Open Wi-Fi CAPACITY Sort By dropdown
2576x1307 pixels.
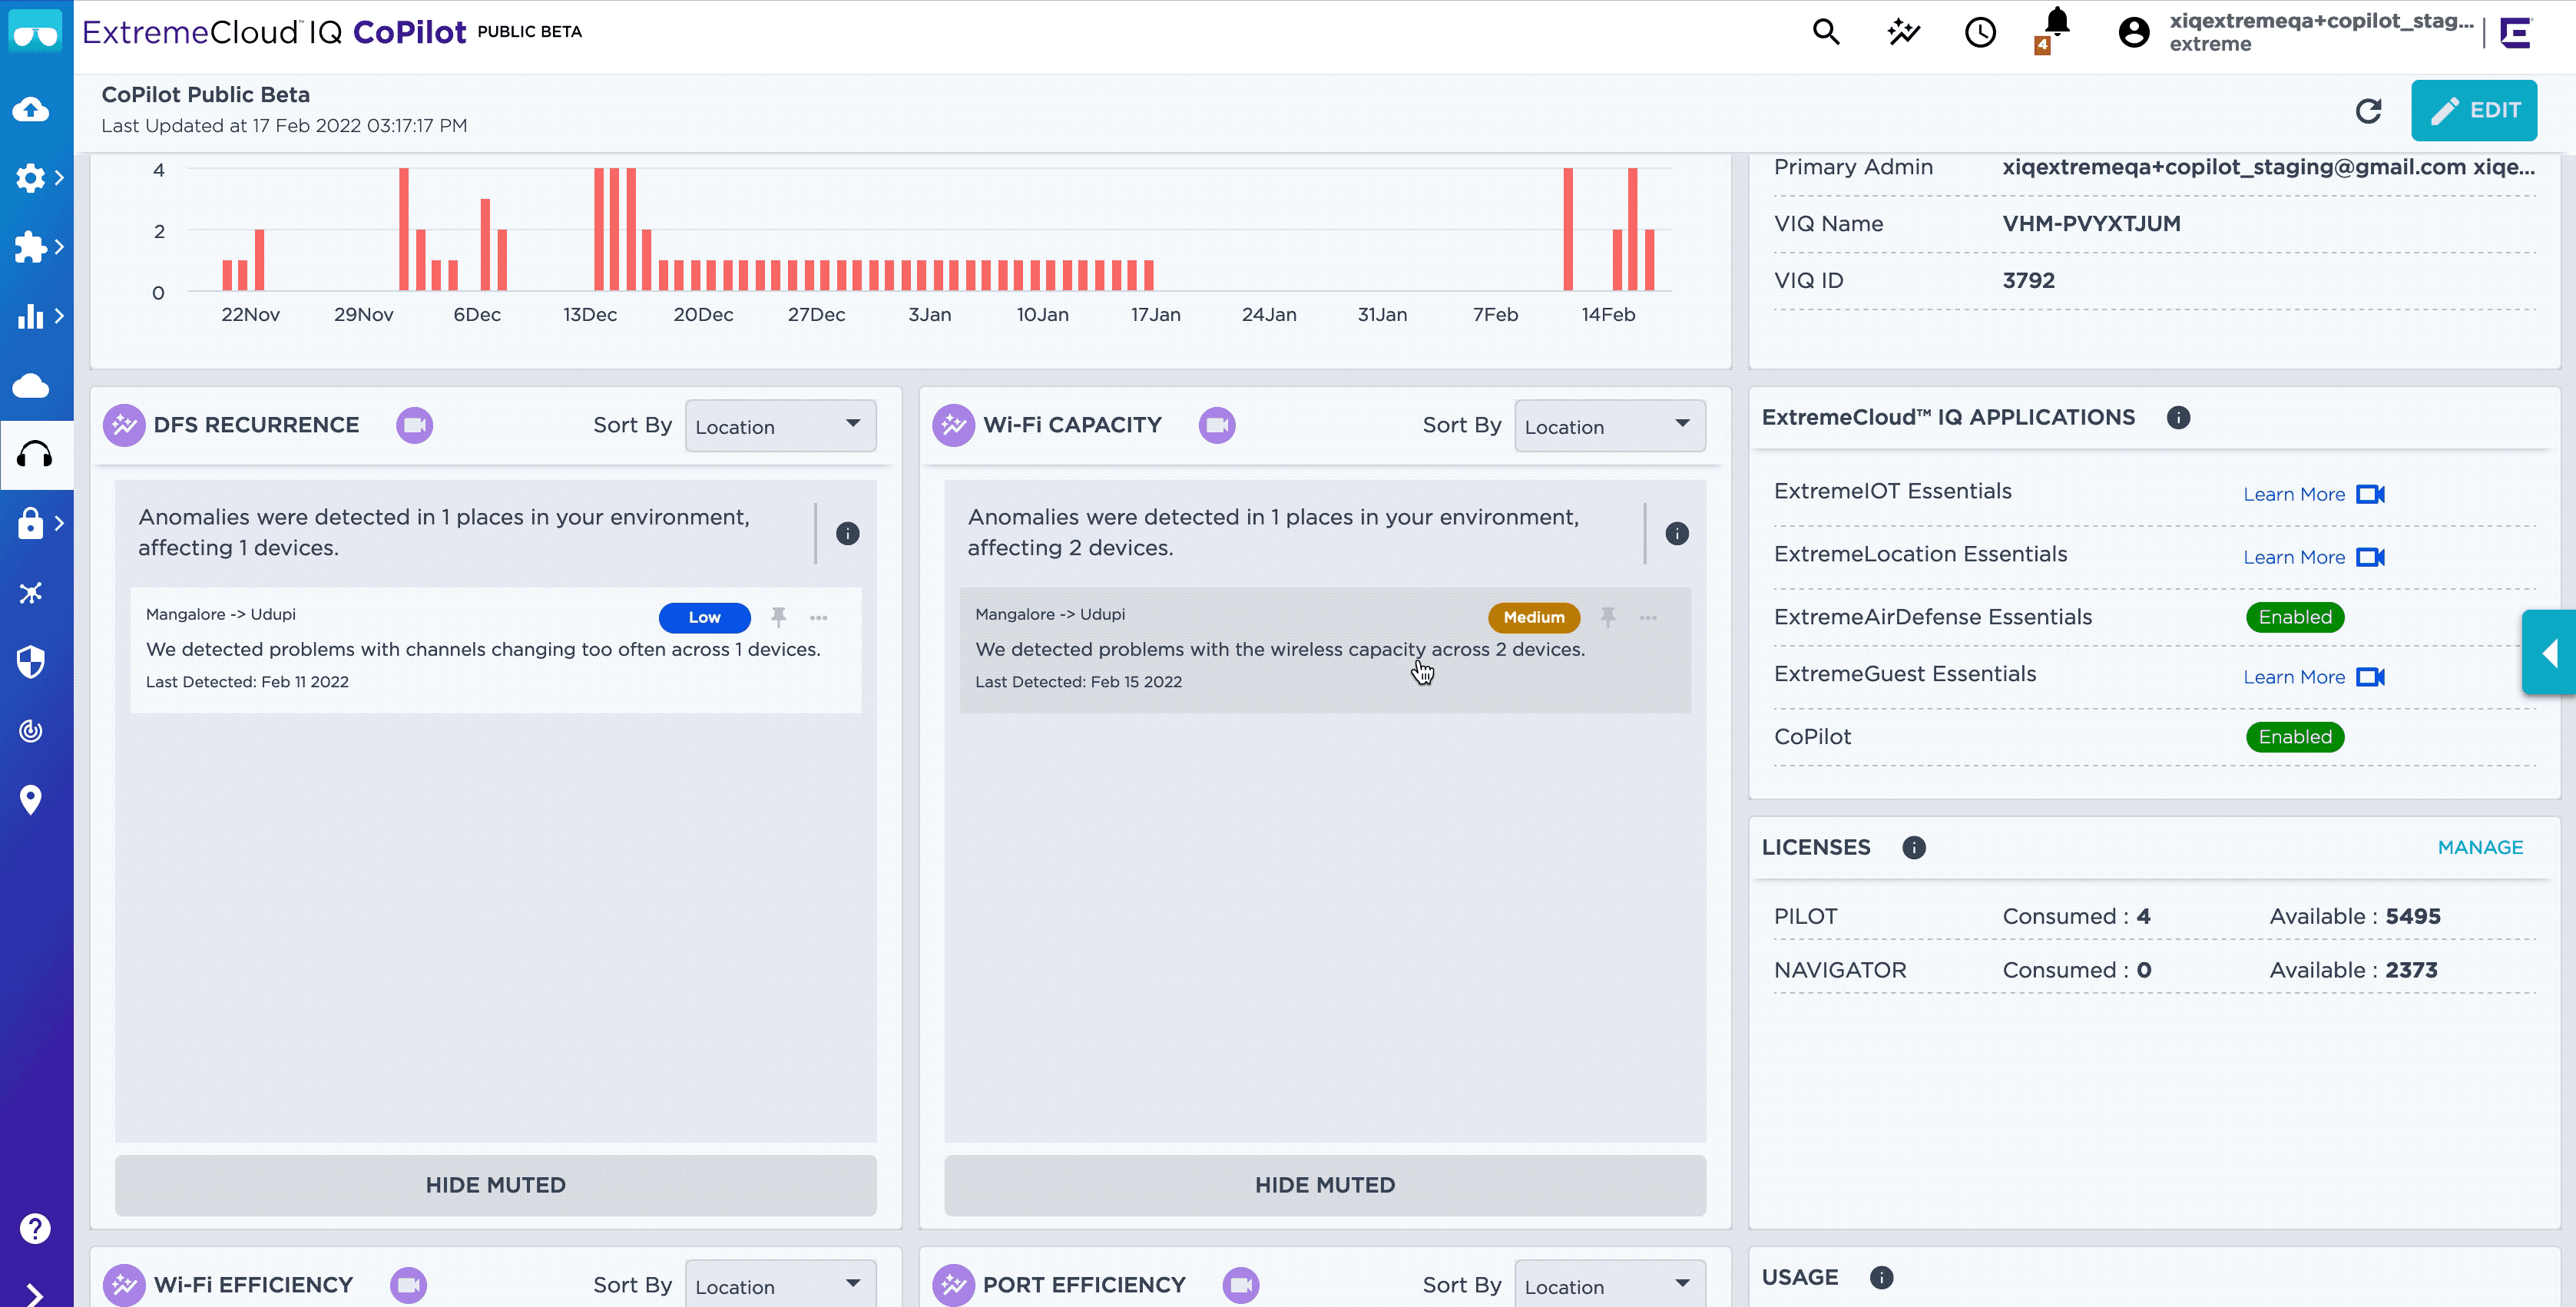pos(1610,426)
